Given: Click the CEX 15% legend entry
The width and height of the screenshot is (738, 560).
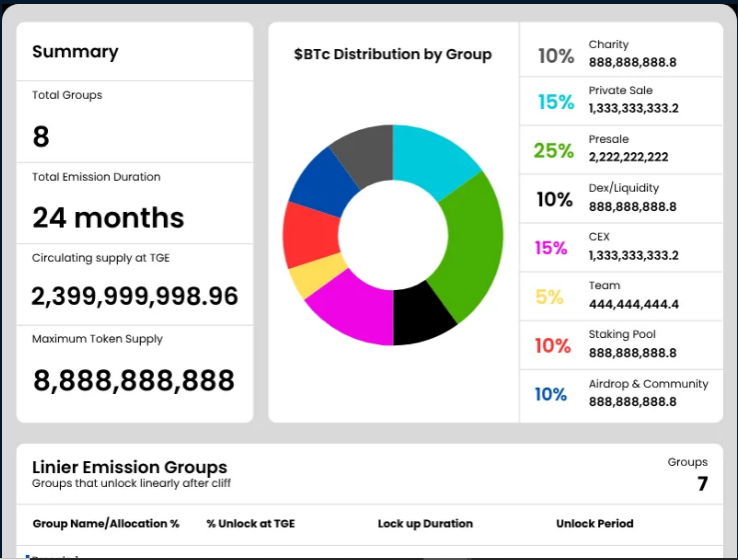Looking at the screenshot, I should (x=620, y=247).
